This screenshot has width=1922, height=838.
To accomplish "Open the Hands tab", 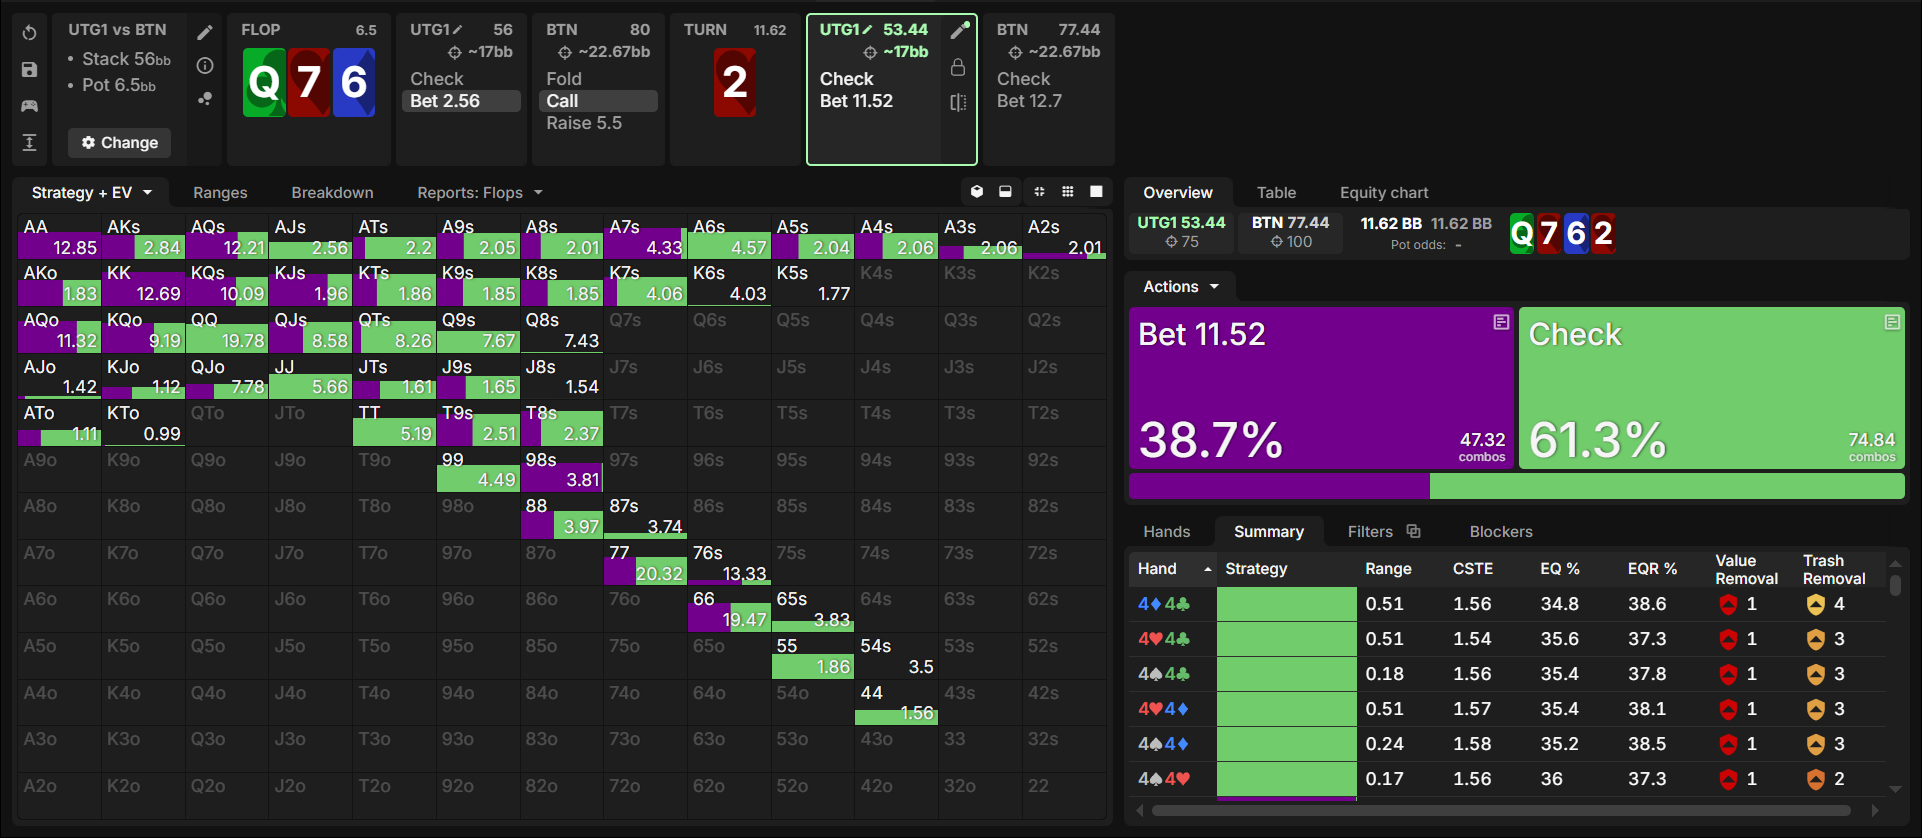I will click(x=1167, y=532).
